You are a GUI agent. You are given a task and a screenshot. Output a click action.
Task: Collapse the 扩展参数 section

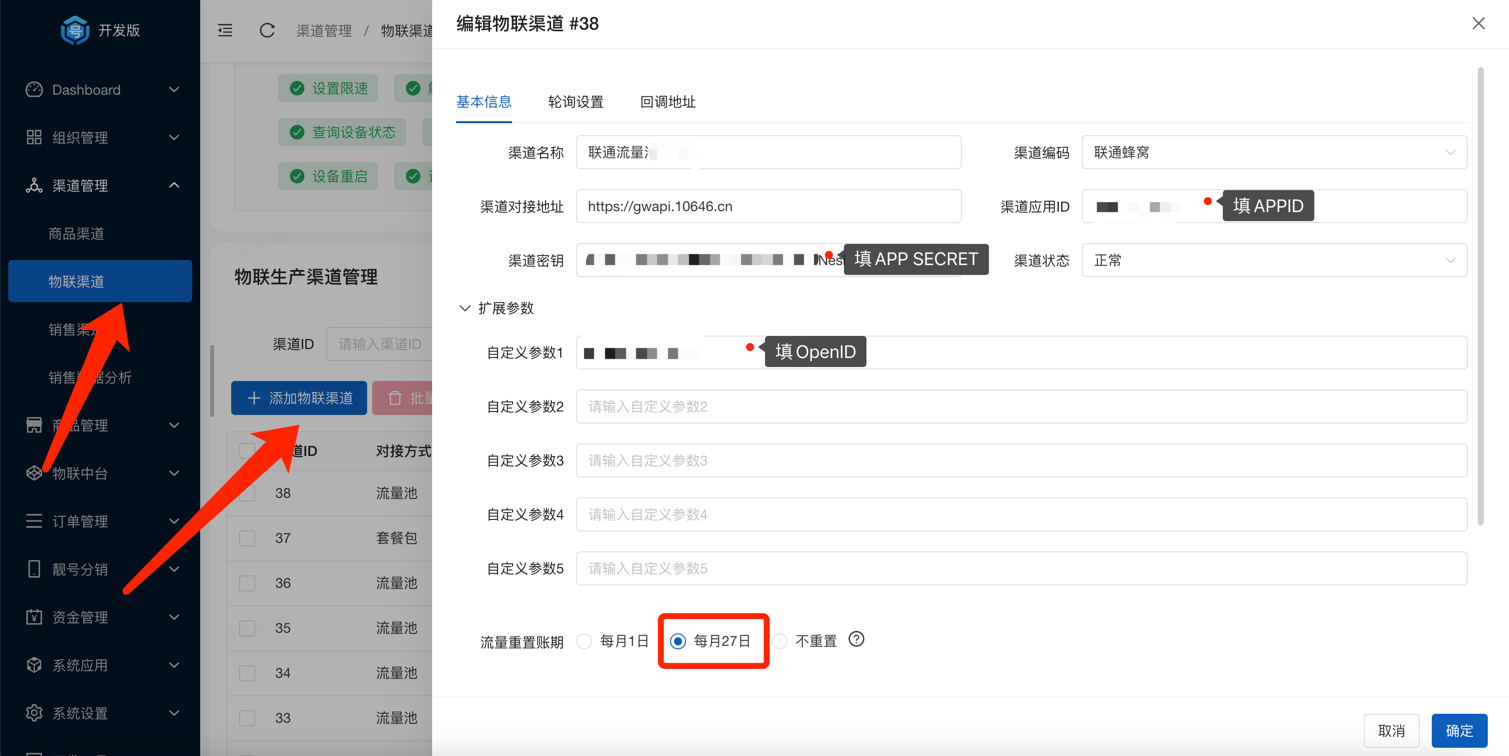pos(465,307)
